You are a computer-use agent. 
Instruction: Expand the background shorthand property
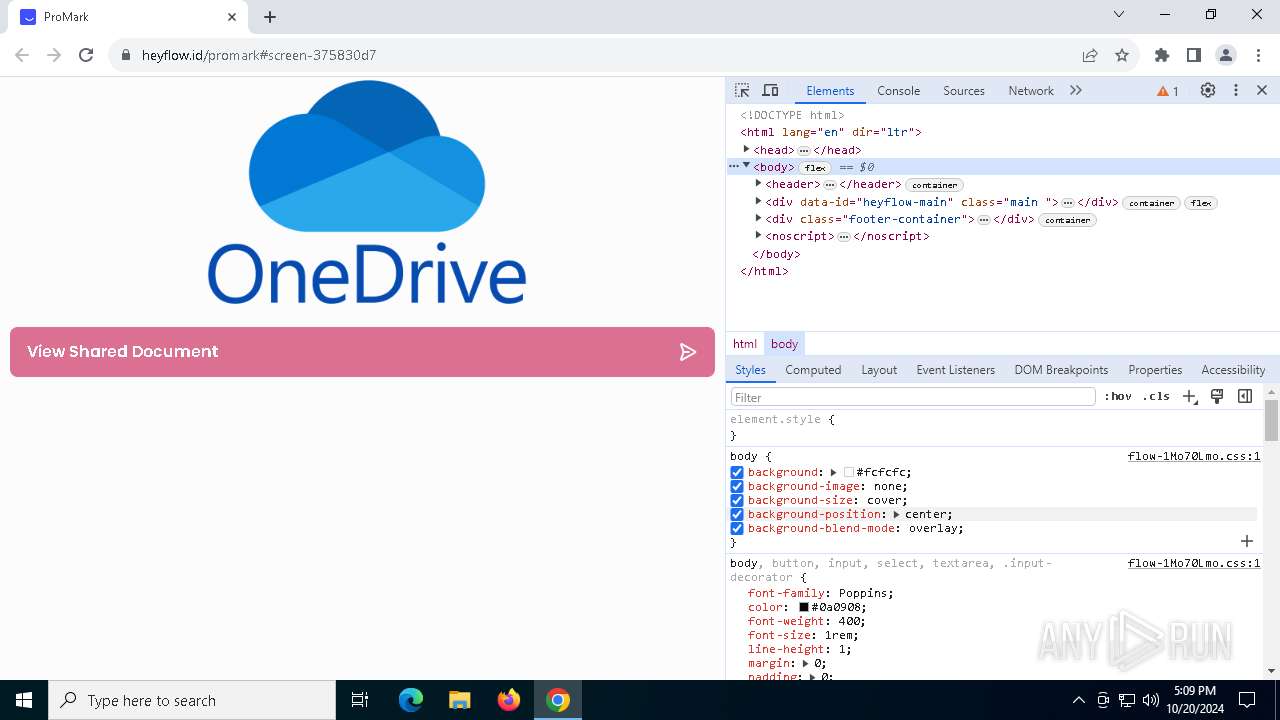pyautogui.click(x=833, y=472)
